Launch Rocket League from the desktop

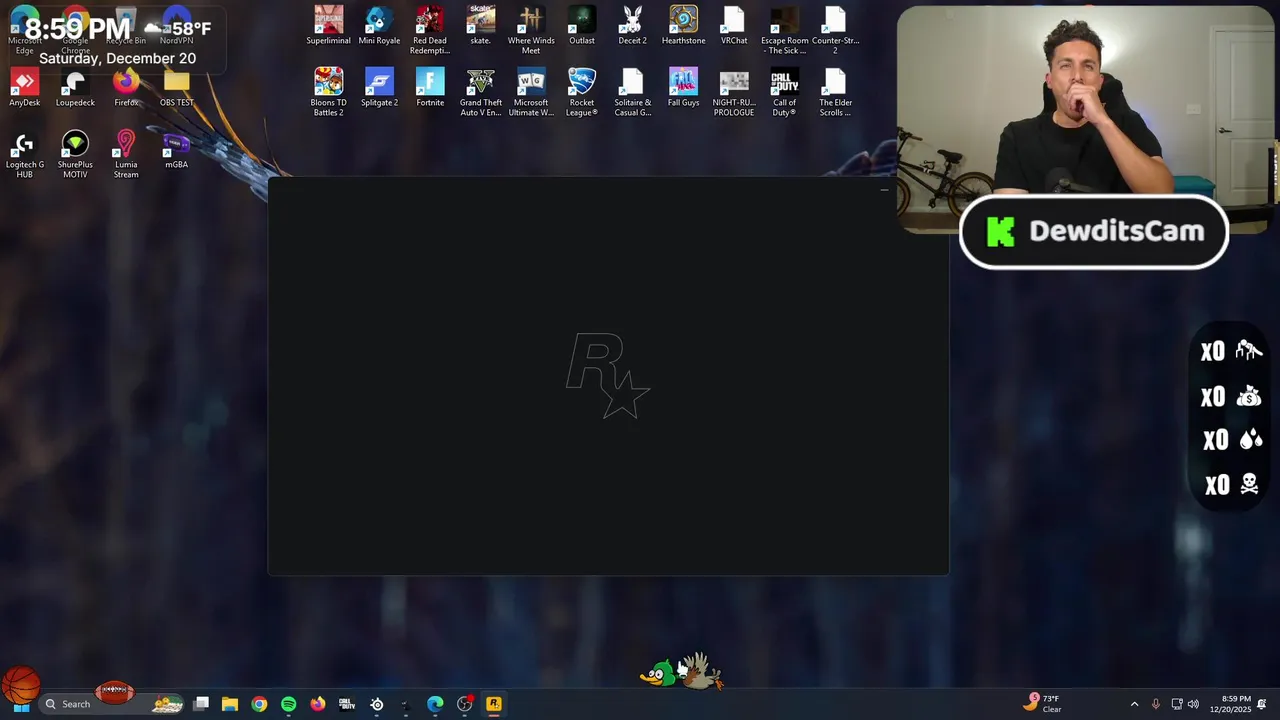[582, 93]
